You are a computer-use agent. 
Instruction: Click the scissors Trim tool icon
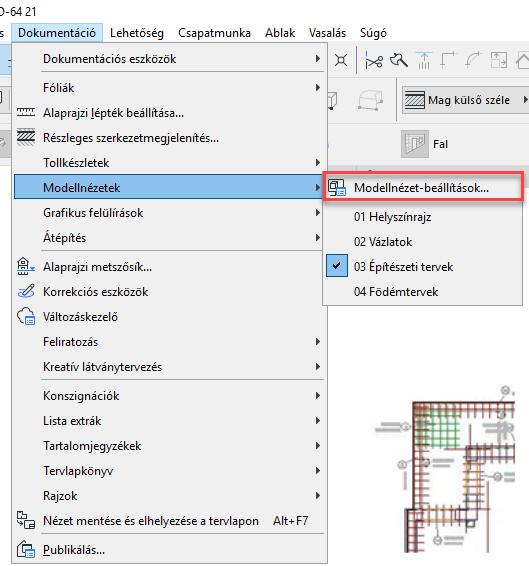pyautogui.click(x=374, y=60)
